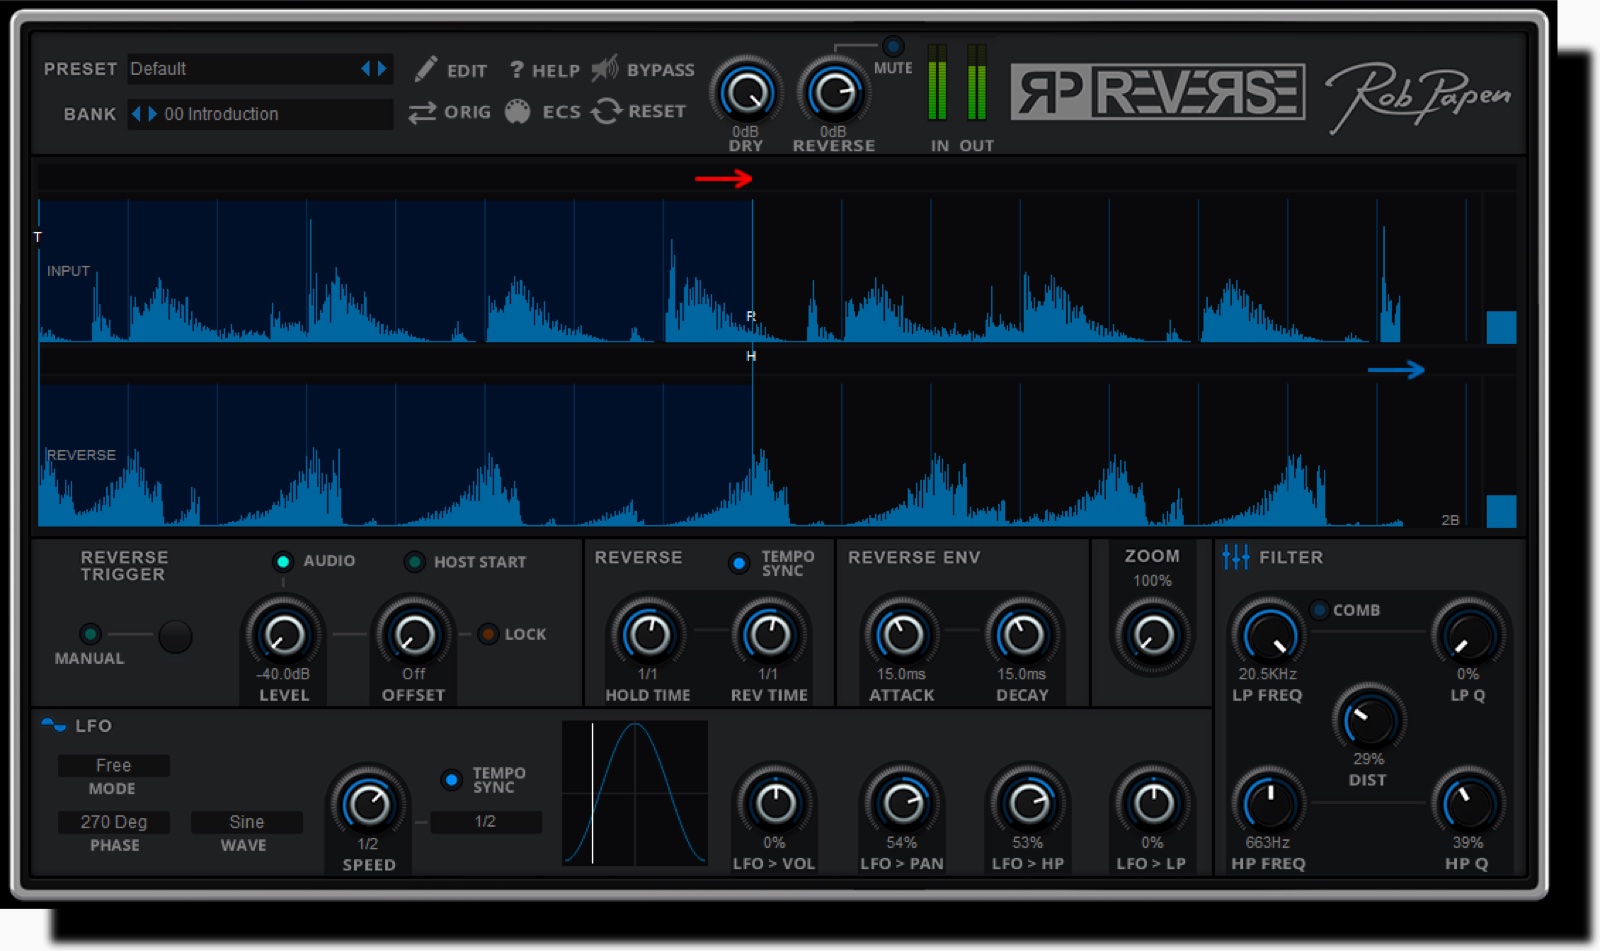Click the LFO > PAN knob
The height and width of the screenshot is (951, 1600).
coord(902,802)
